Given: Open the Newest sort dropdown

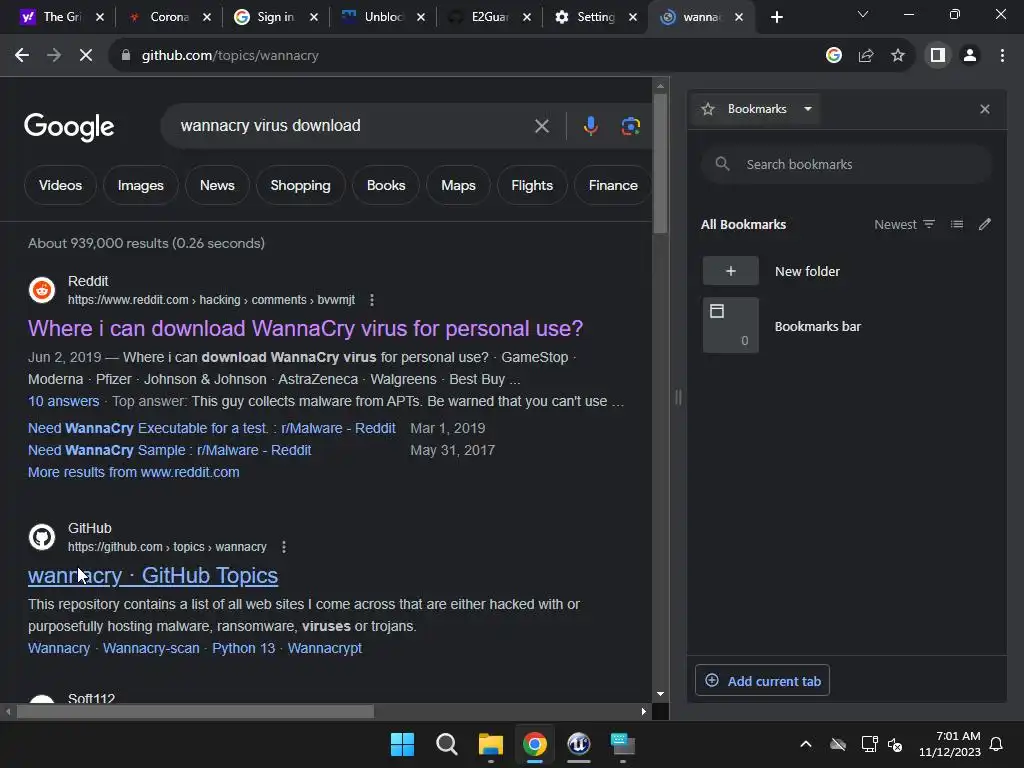Looking at the screenshot, I should pyautogui.click(x=904, y=225).
